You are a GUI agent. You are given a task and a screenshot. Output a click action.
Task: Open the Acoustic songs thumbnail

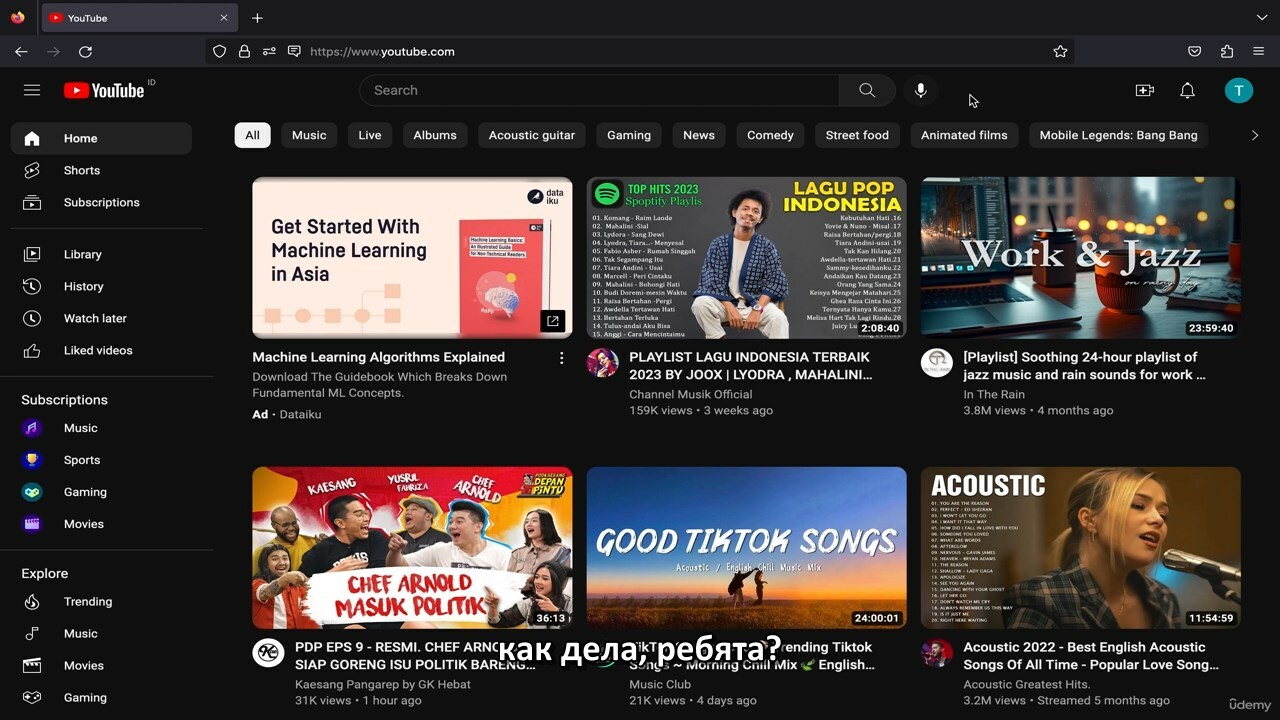click(x=1080, y=548)
